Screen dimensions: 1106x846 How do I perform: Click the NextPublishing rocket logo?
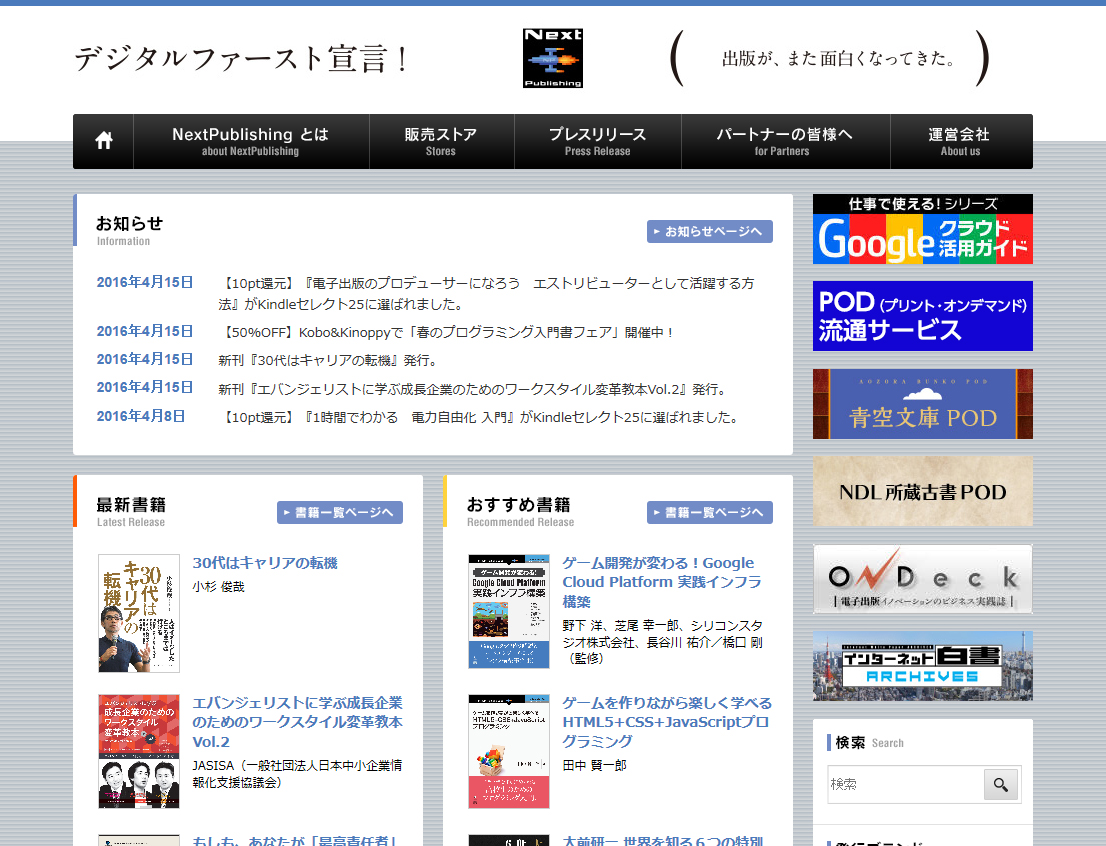(x=553, y=59)
